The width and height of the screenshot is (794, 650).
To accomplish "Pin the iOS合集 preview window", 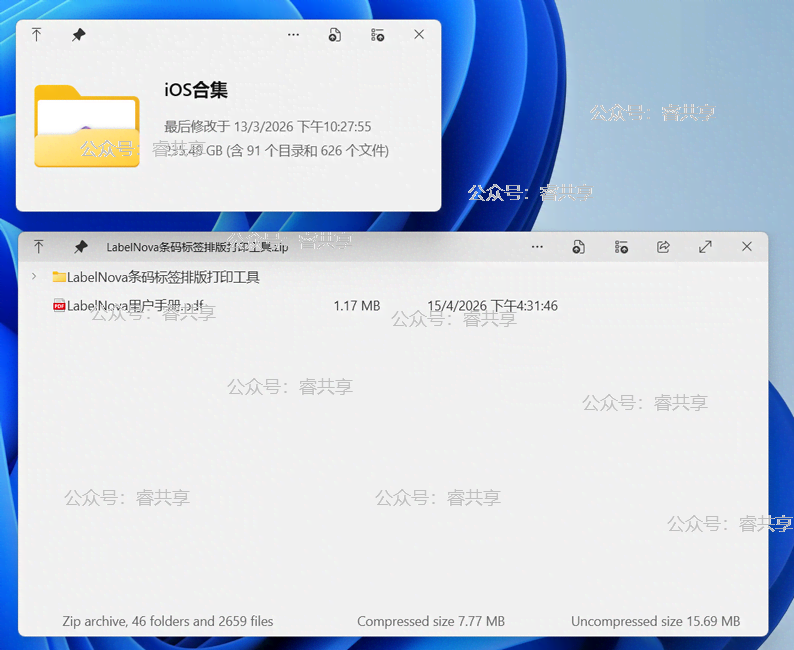I will 78,35.
